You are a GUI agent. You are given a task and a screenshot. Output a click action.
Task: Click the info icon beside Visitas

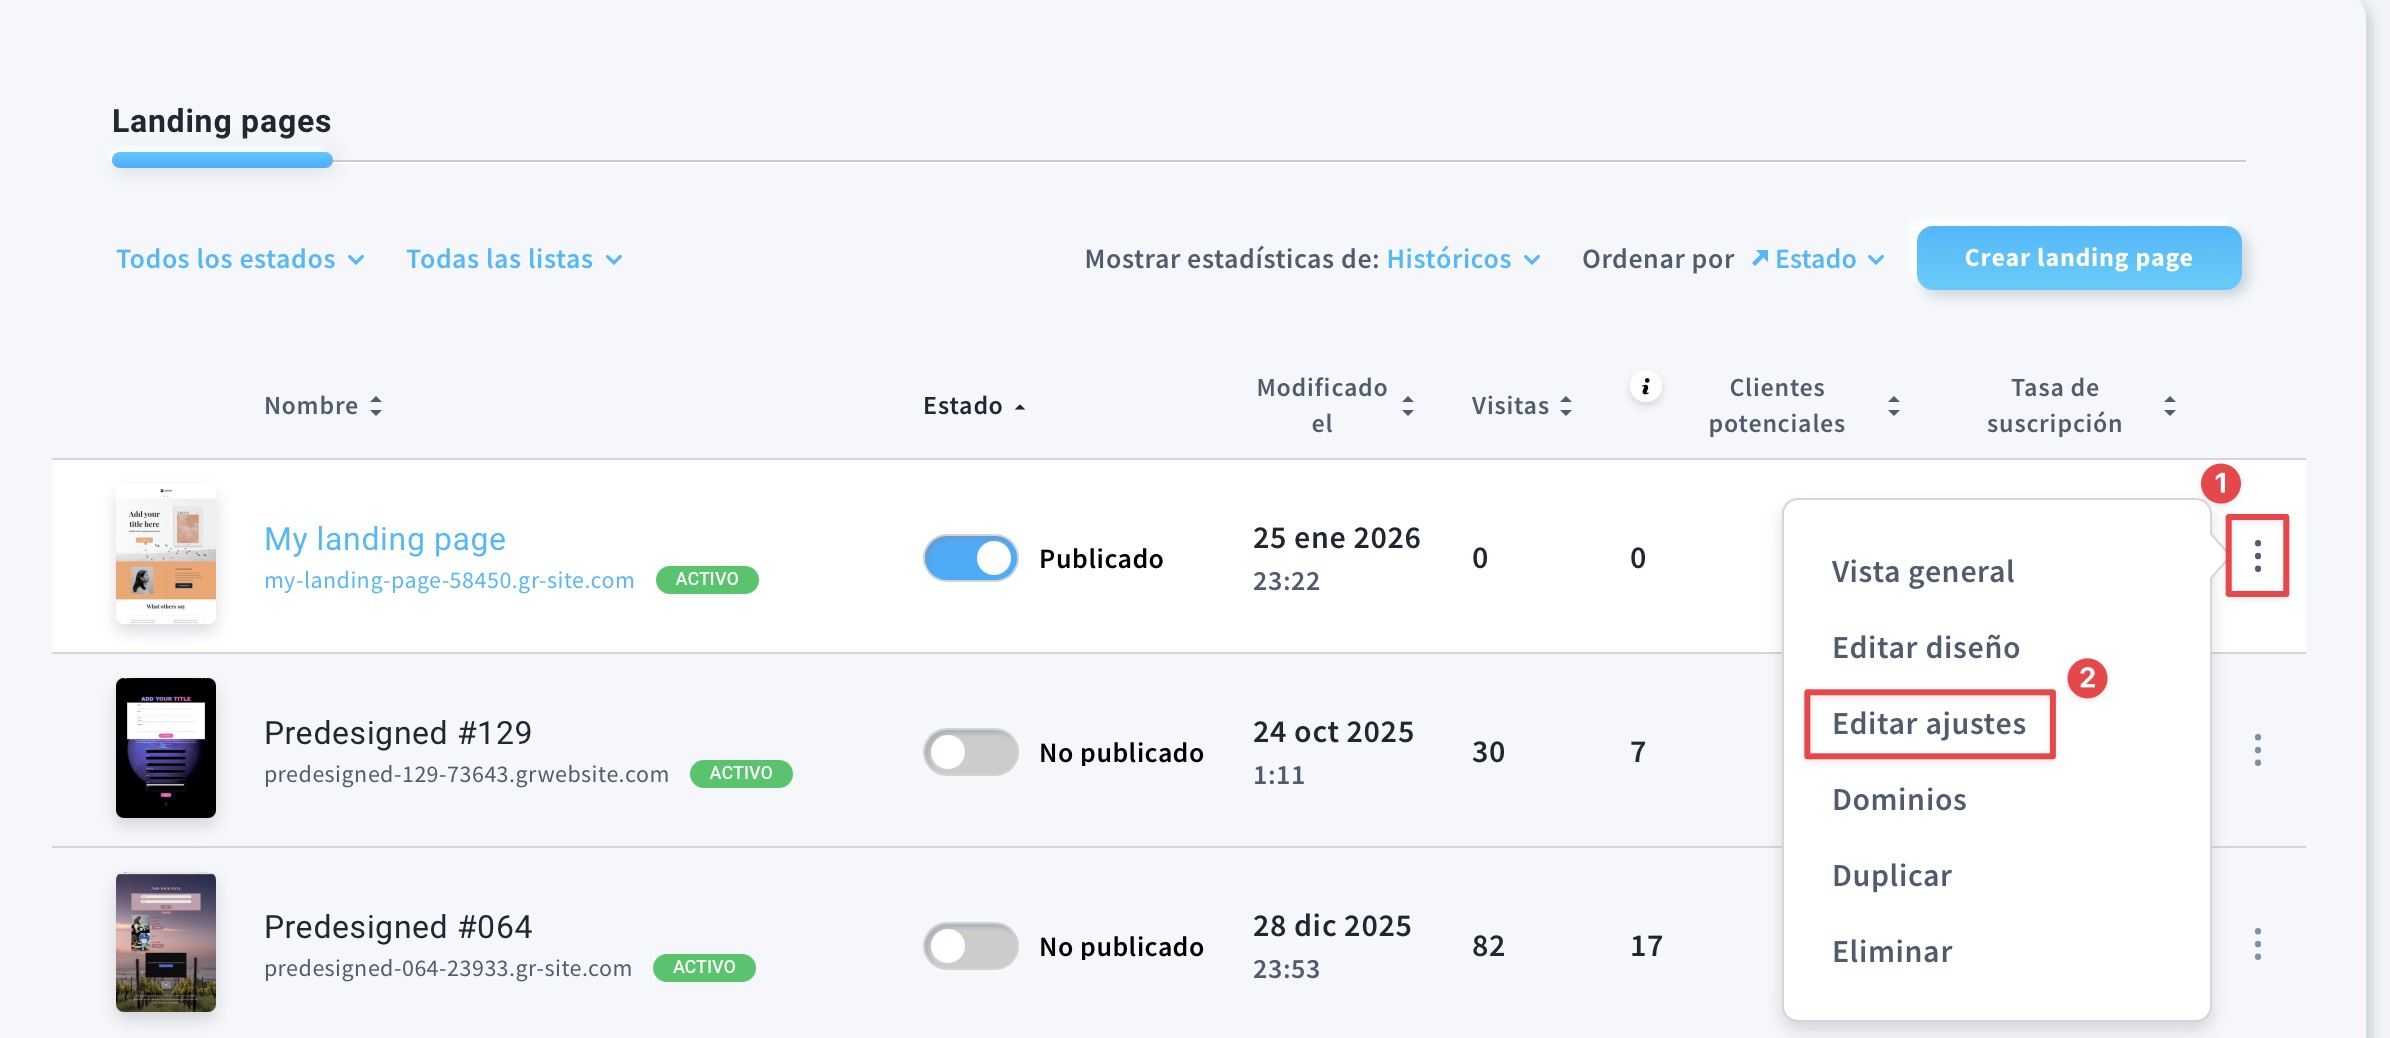point(1645,387)
